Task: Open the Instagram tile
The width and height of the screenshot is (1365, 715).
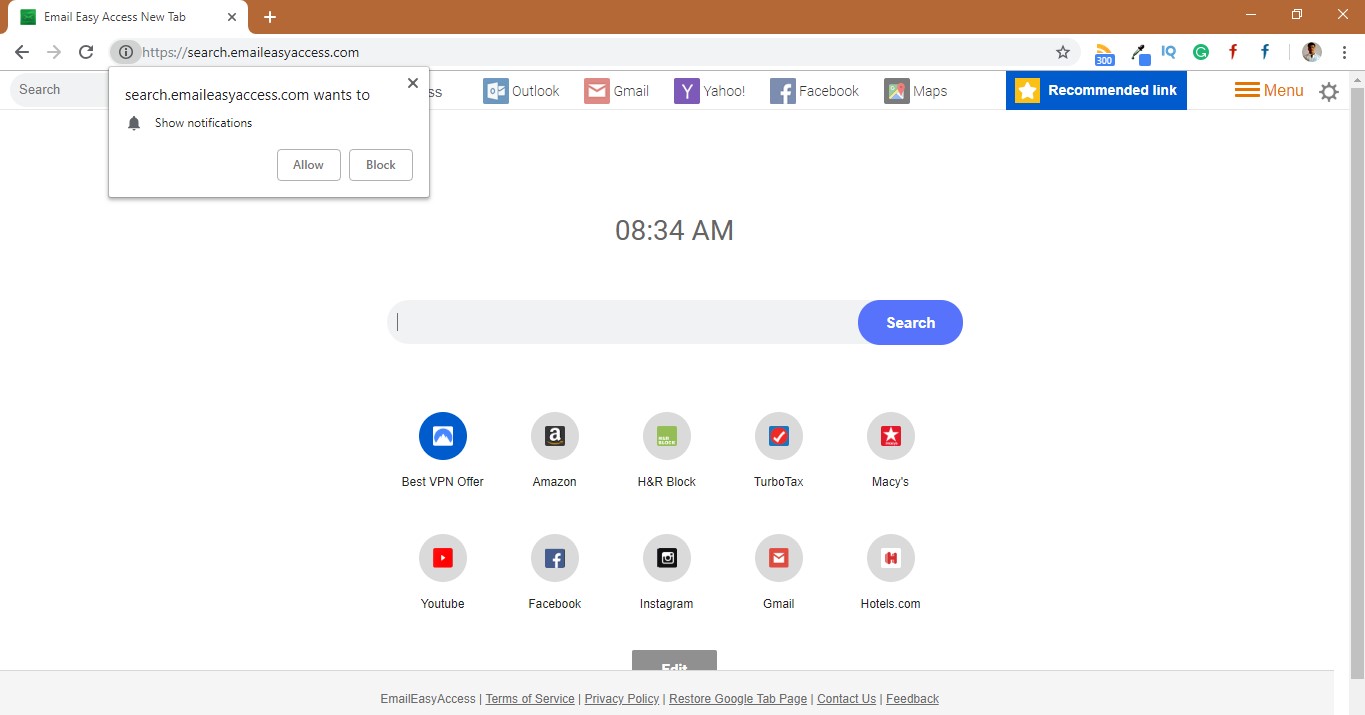Action: coord(666,557)
